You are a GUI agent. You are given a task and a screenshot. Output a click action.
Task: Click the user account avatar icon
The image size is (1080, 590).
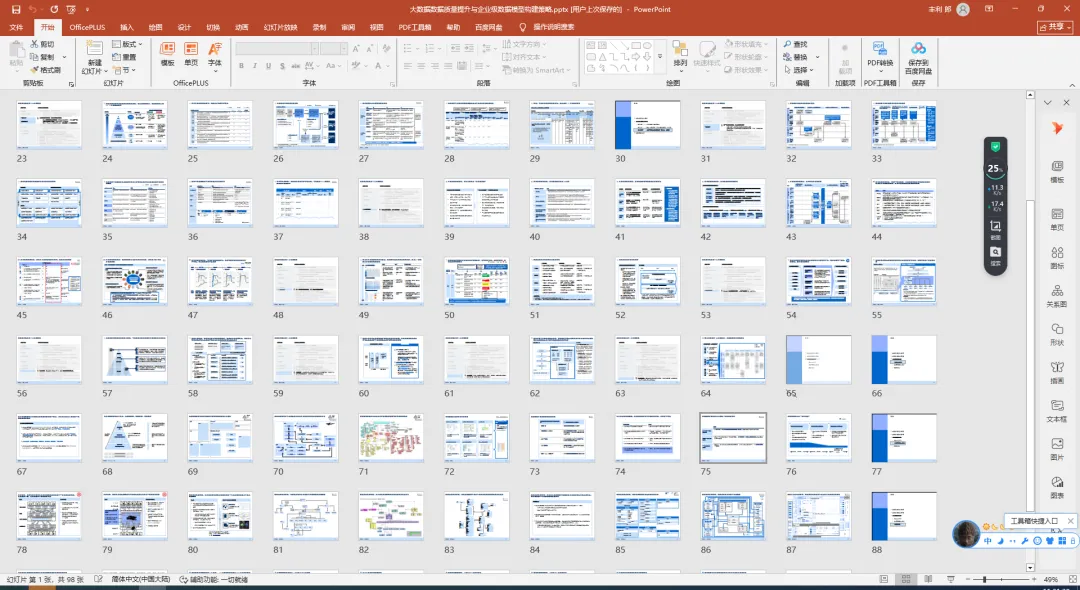coord(963,10)
